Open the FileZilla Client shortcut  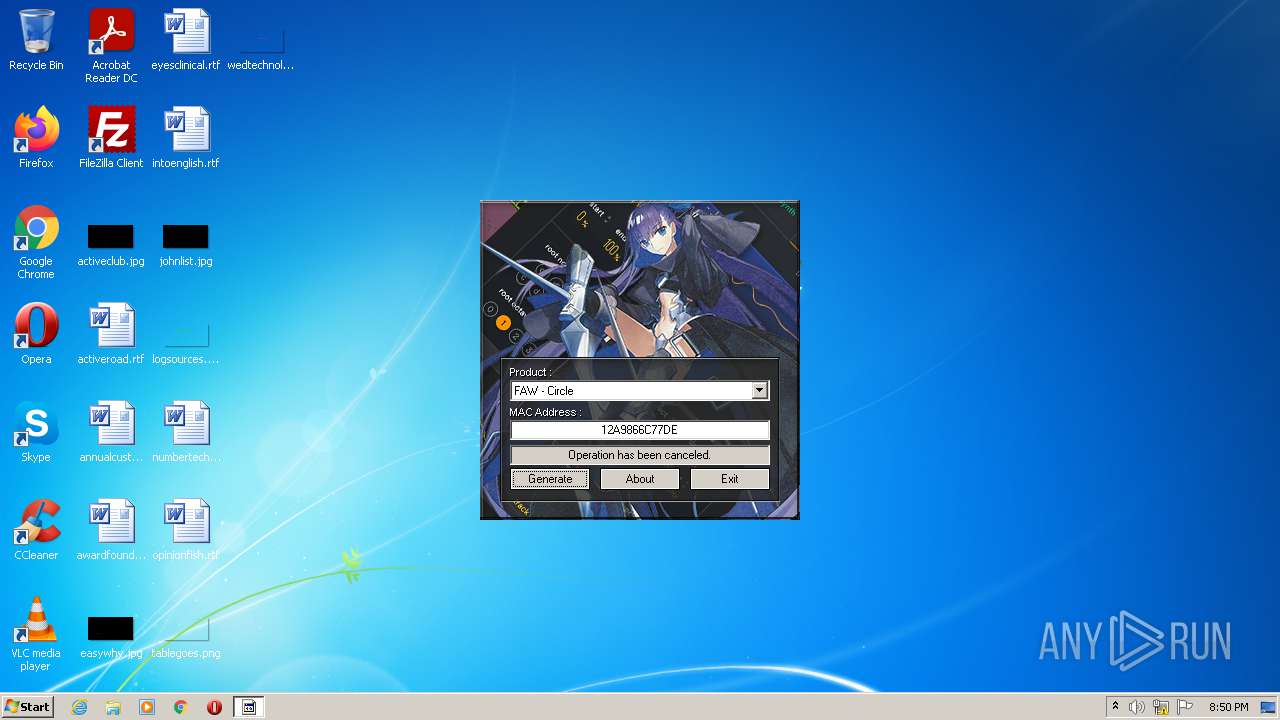click(111, 138)
